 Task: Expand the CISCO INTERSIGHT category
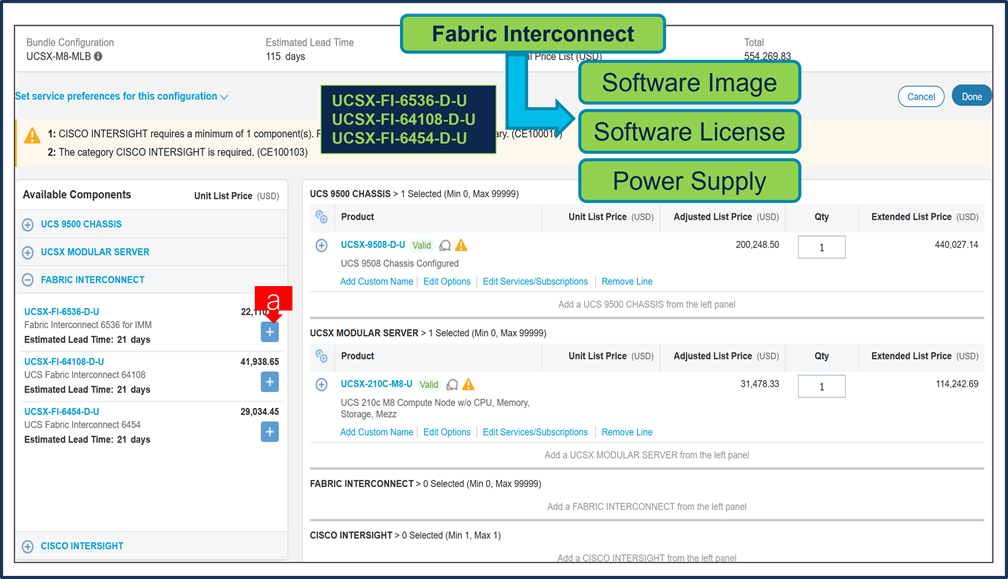click(x=28, y=547)
